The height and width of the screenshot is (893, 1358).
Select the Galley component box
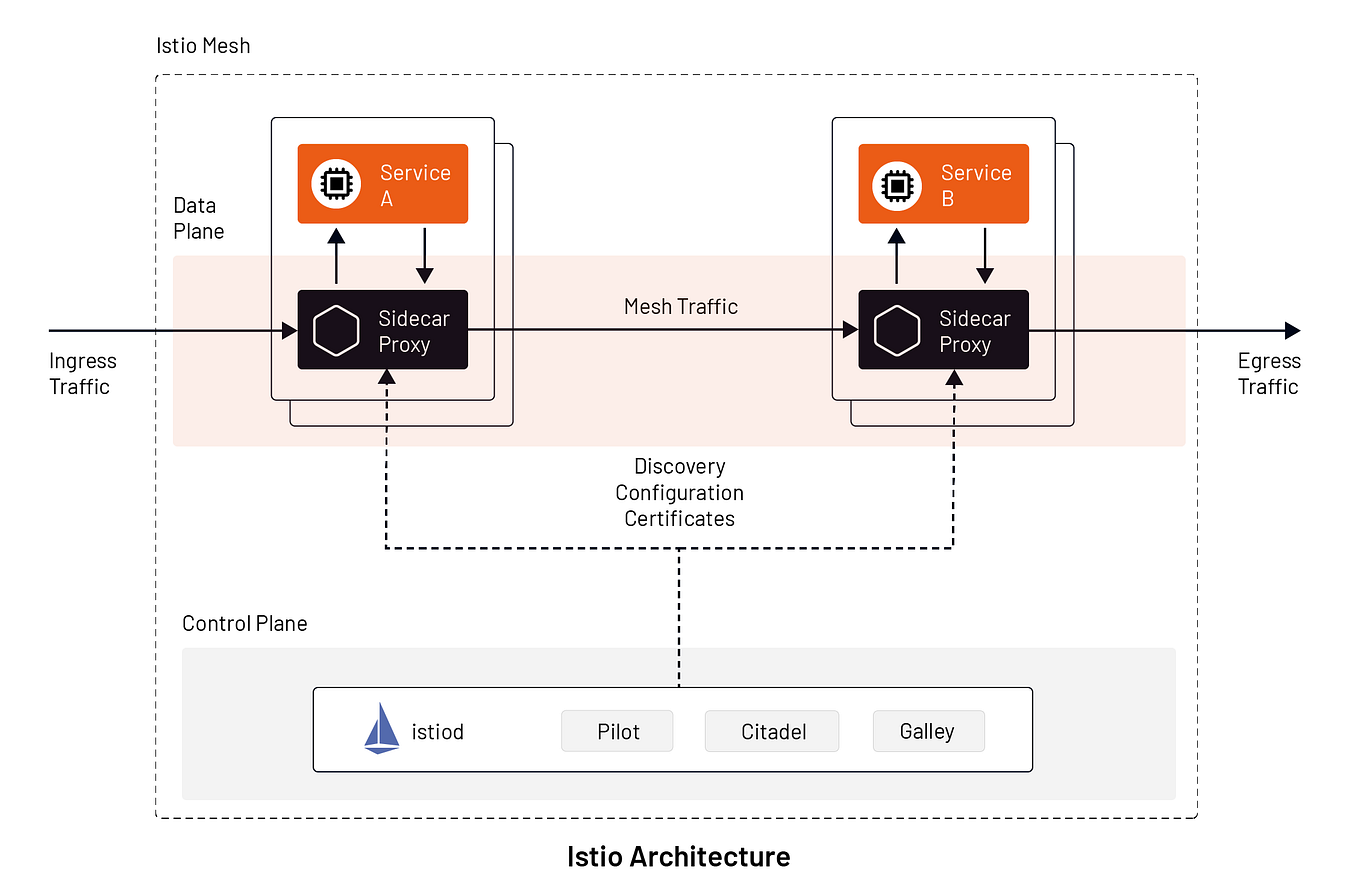pyautogui.click(x=928, y=731)
